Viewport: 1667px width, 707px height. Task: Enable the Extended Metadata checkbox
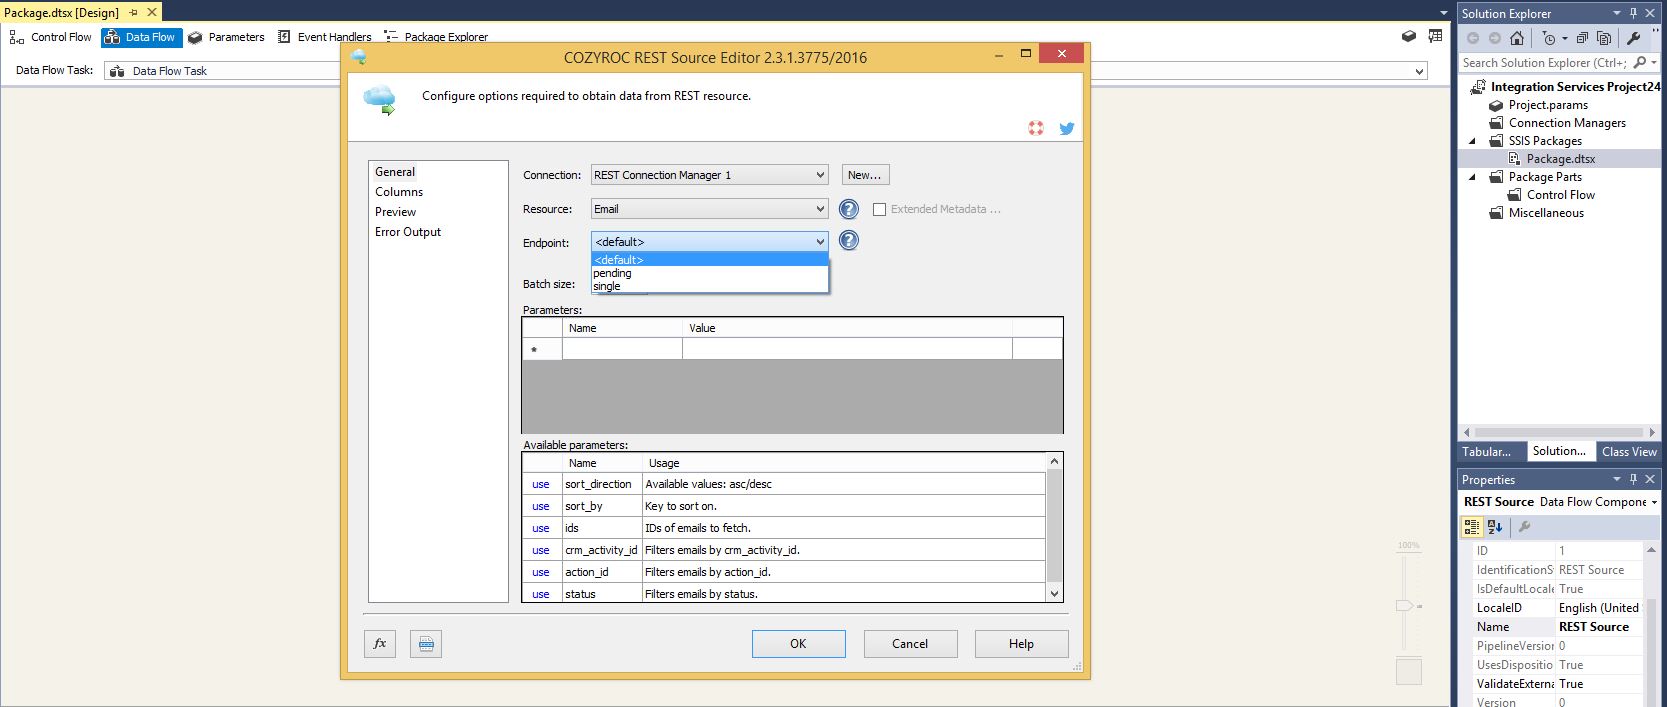[880, 209]
